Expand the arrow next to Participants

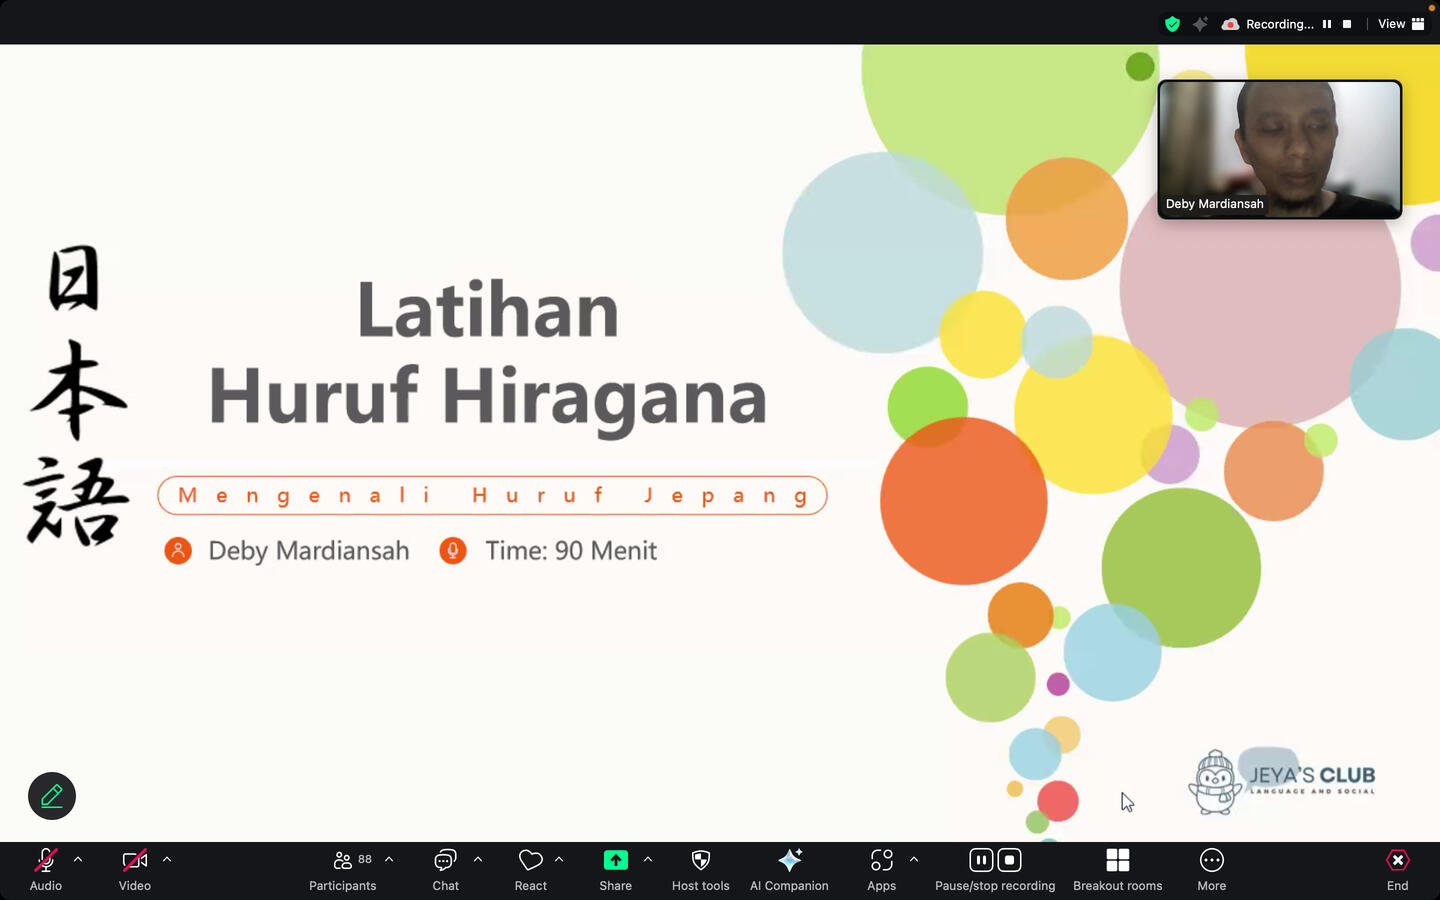coord(389,859)
